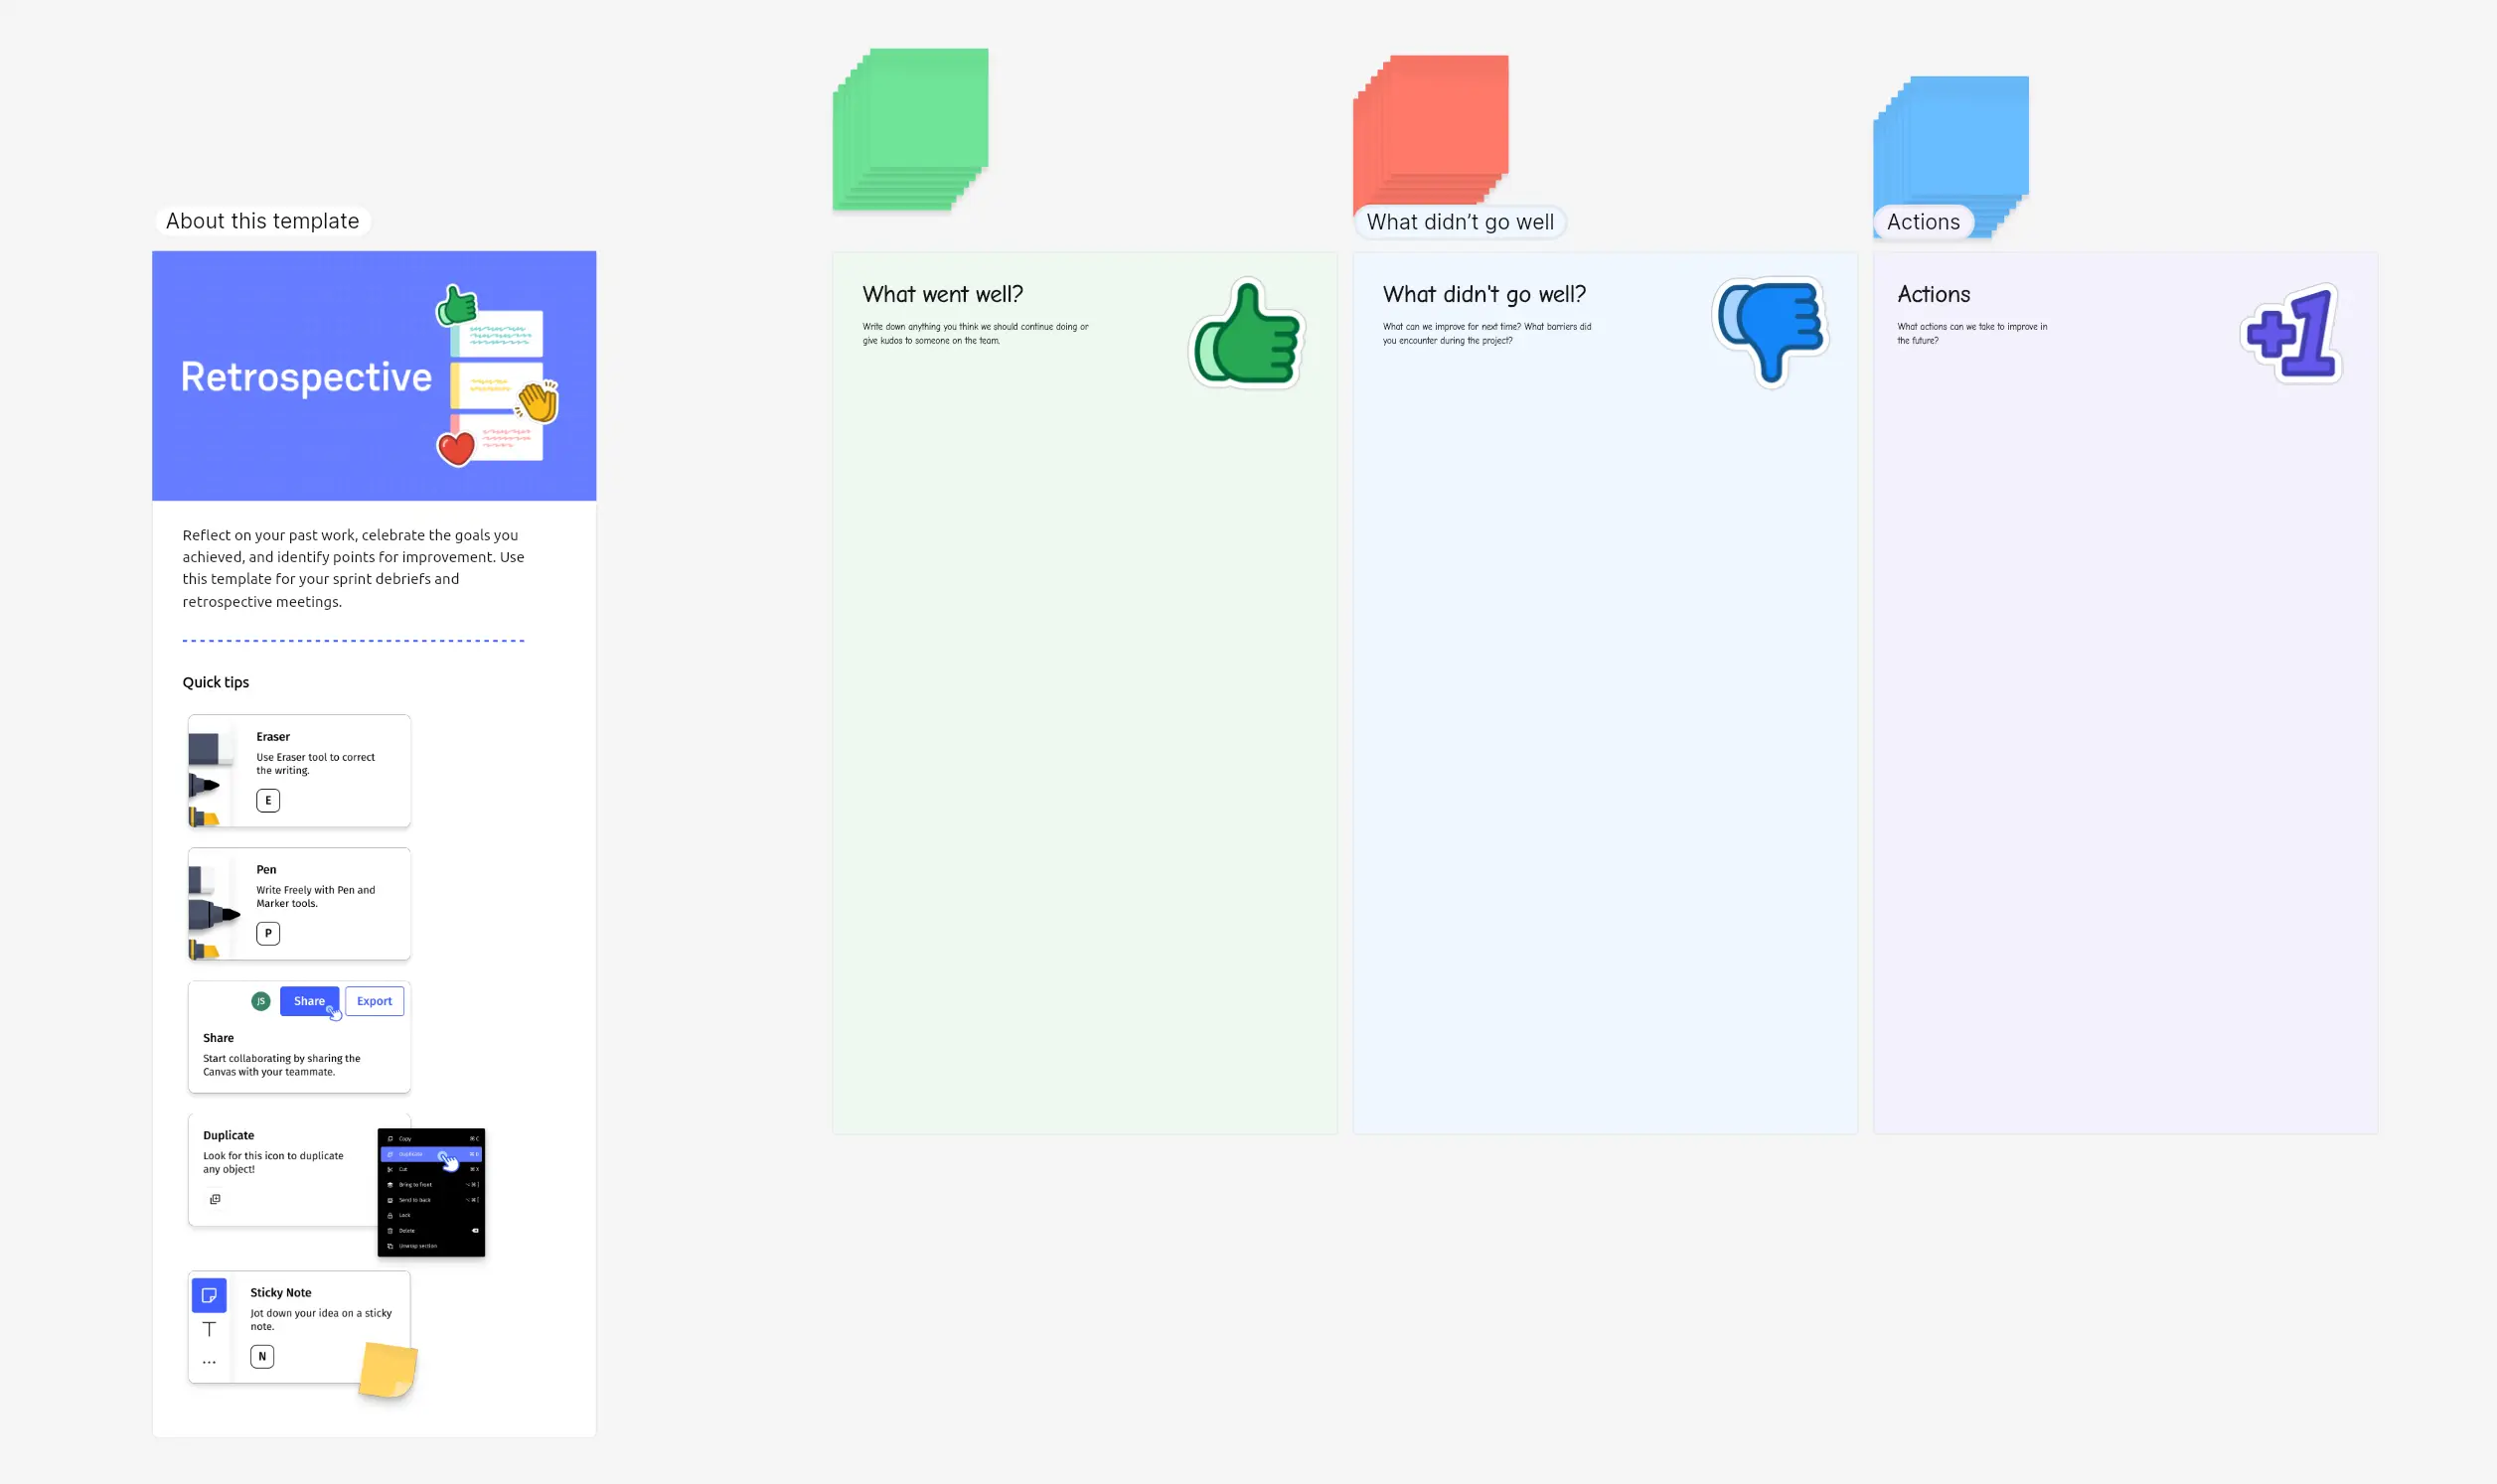The image size is (2497, 1484).
Task: Click the small thumbs-up sticker on Retrospective banner
Action: [456, 305]
